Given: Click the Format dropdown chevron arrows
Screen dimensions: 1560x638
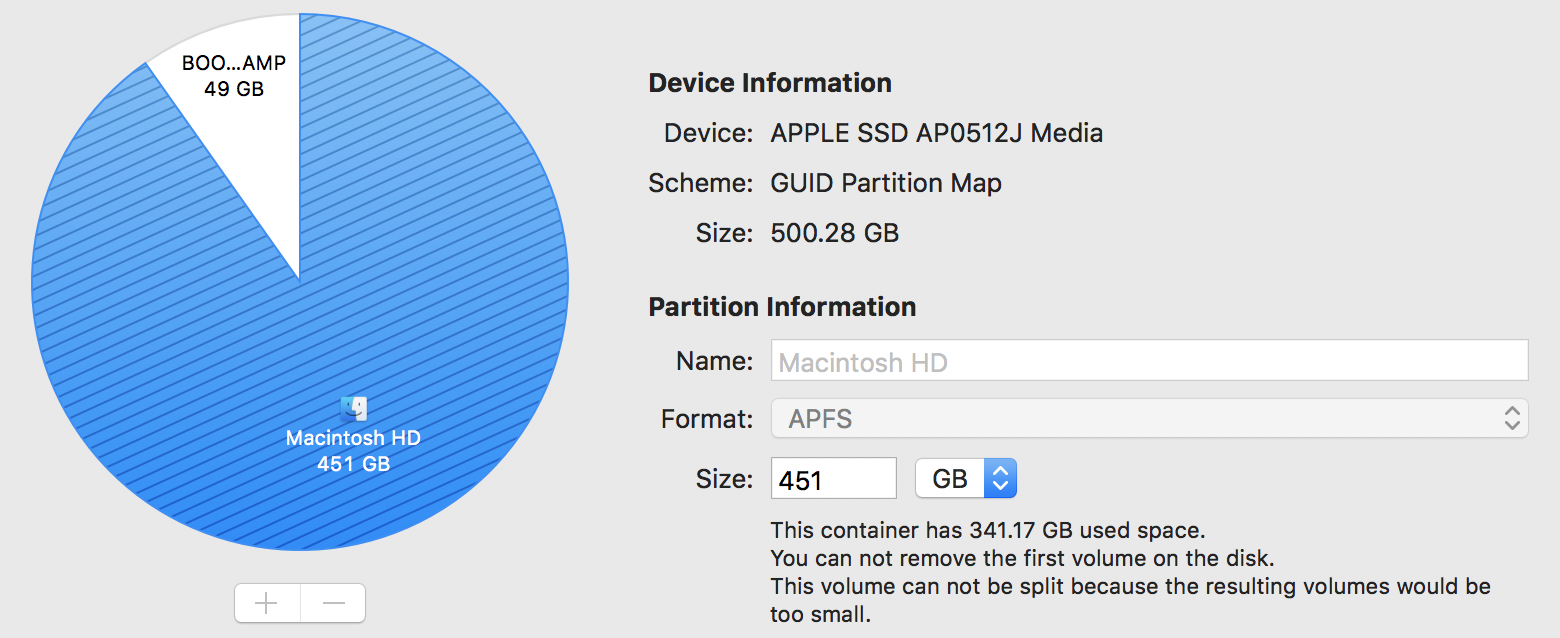Looking at the screenshot, I should [x=1511, y=419].
